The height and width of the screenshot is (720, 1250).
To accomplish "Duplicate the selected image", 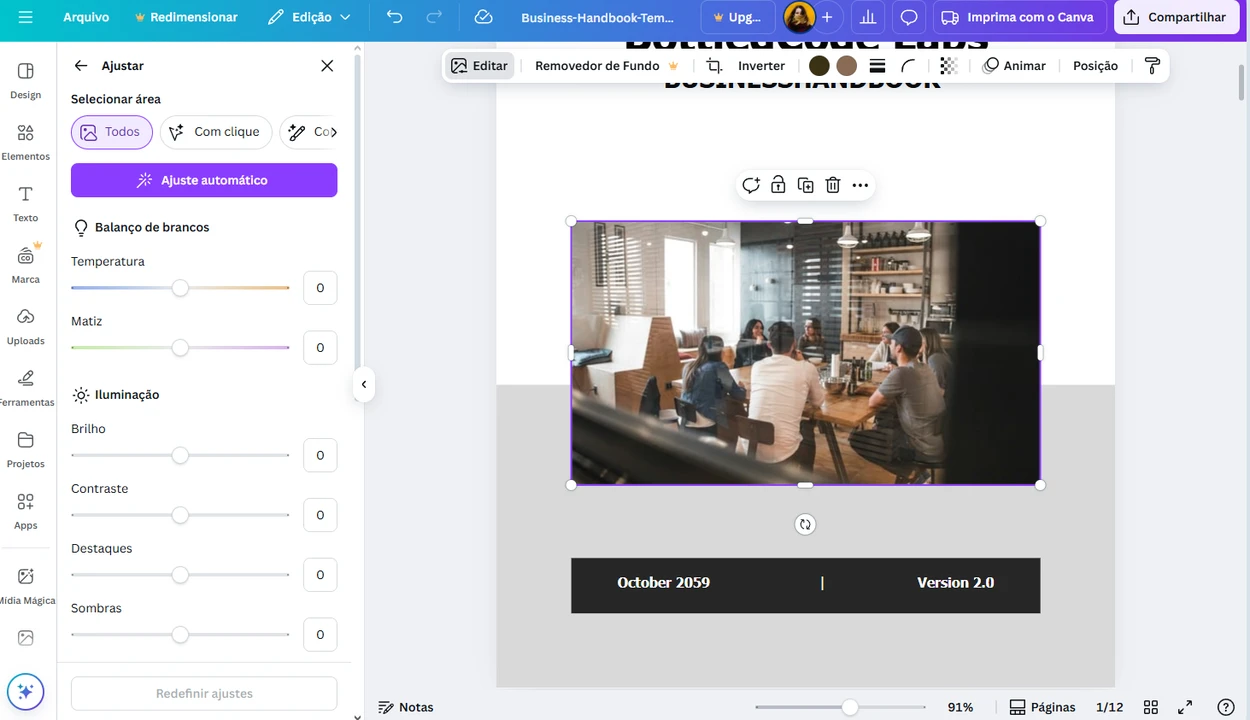I will pyautogui.click(x=805, y=185).
